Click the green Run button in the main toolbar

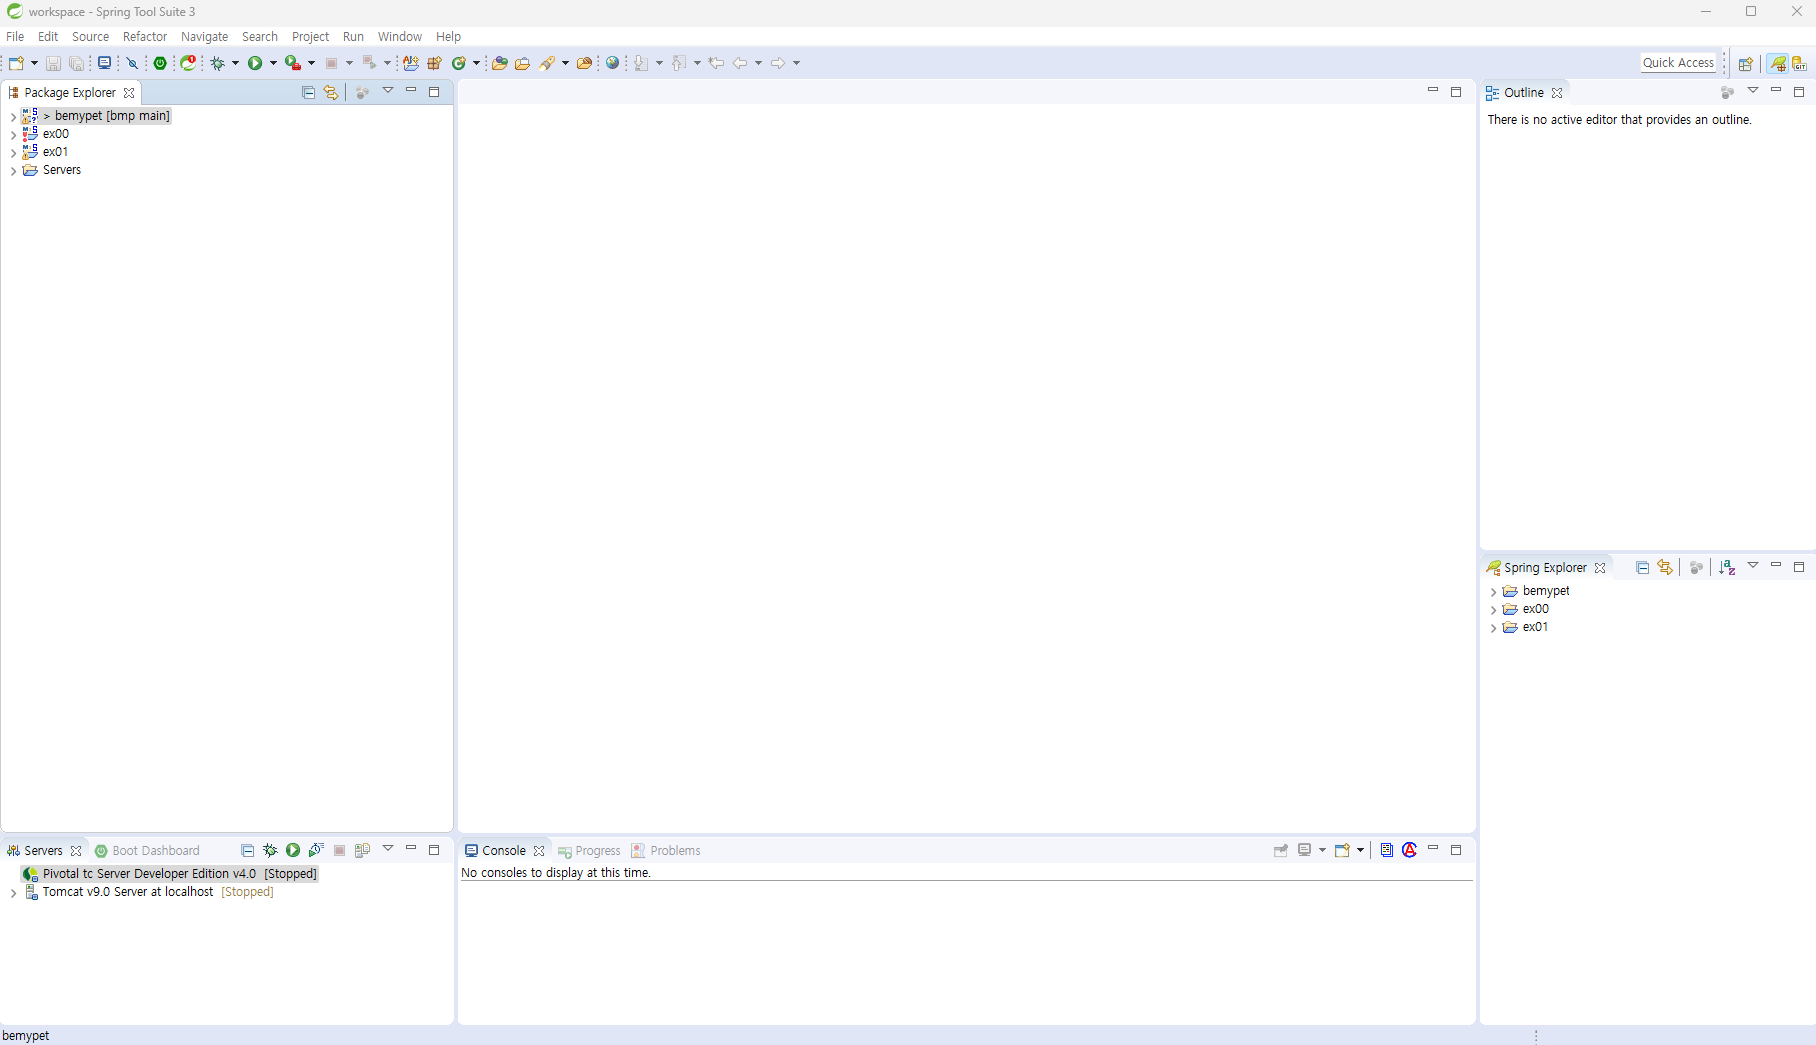coord(255,63)
